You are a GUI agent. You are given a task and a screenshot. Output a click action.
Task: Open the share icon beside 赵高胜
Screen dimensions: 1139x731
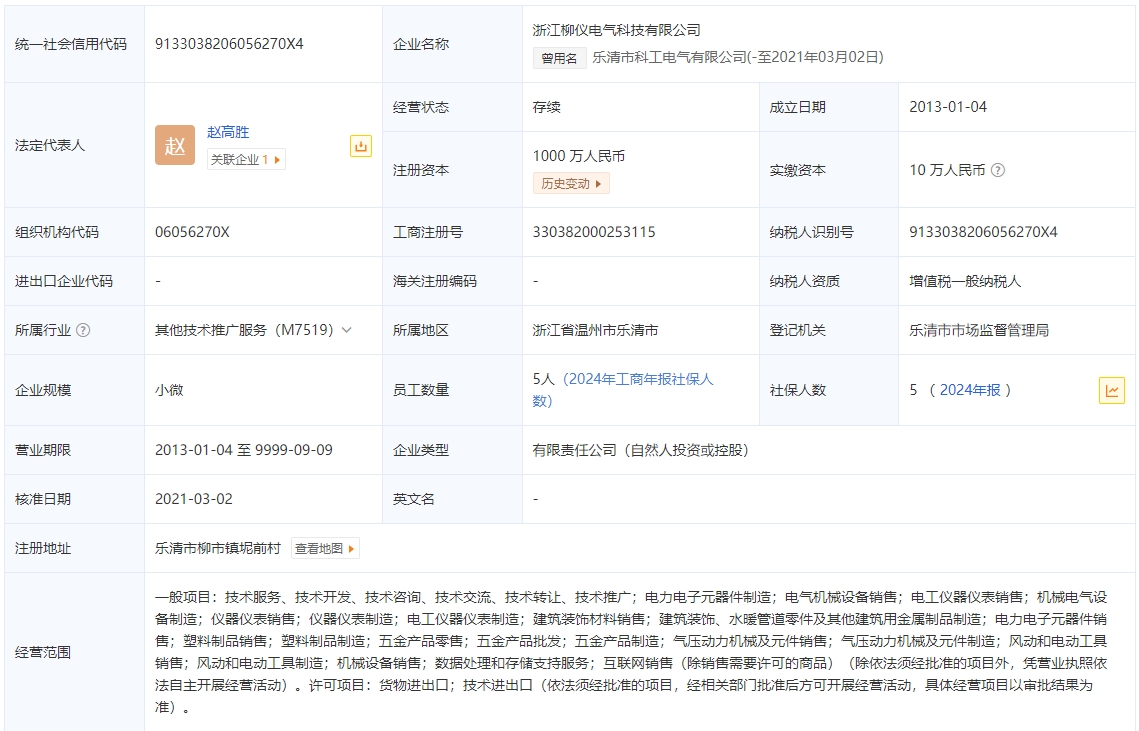(x=361, y=146)
